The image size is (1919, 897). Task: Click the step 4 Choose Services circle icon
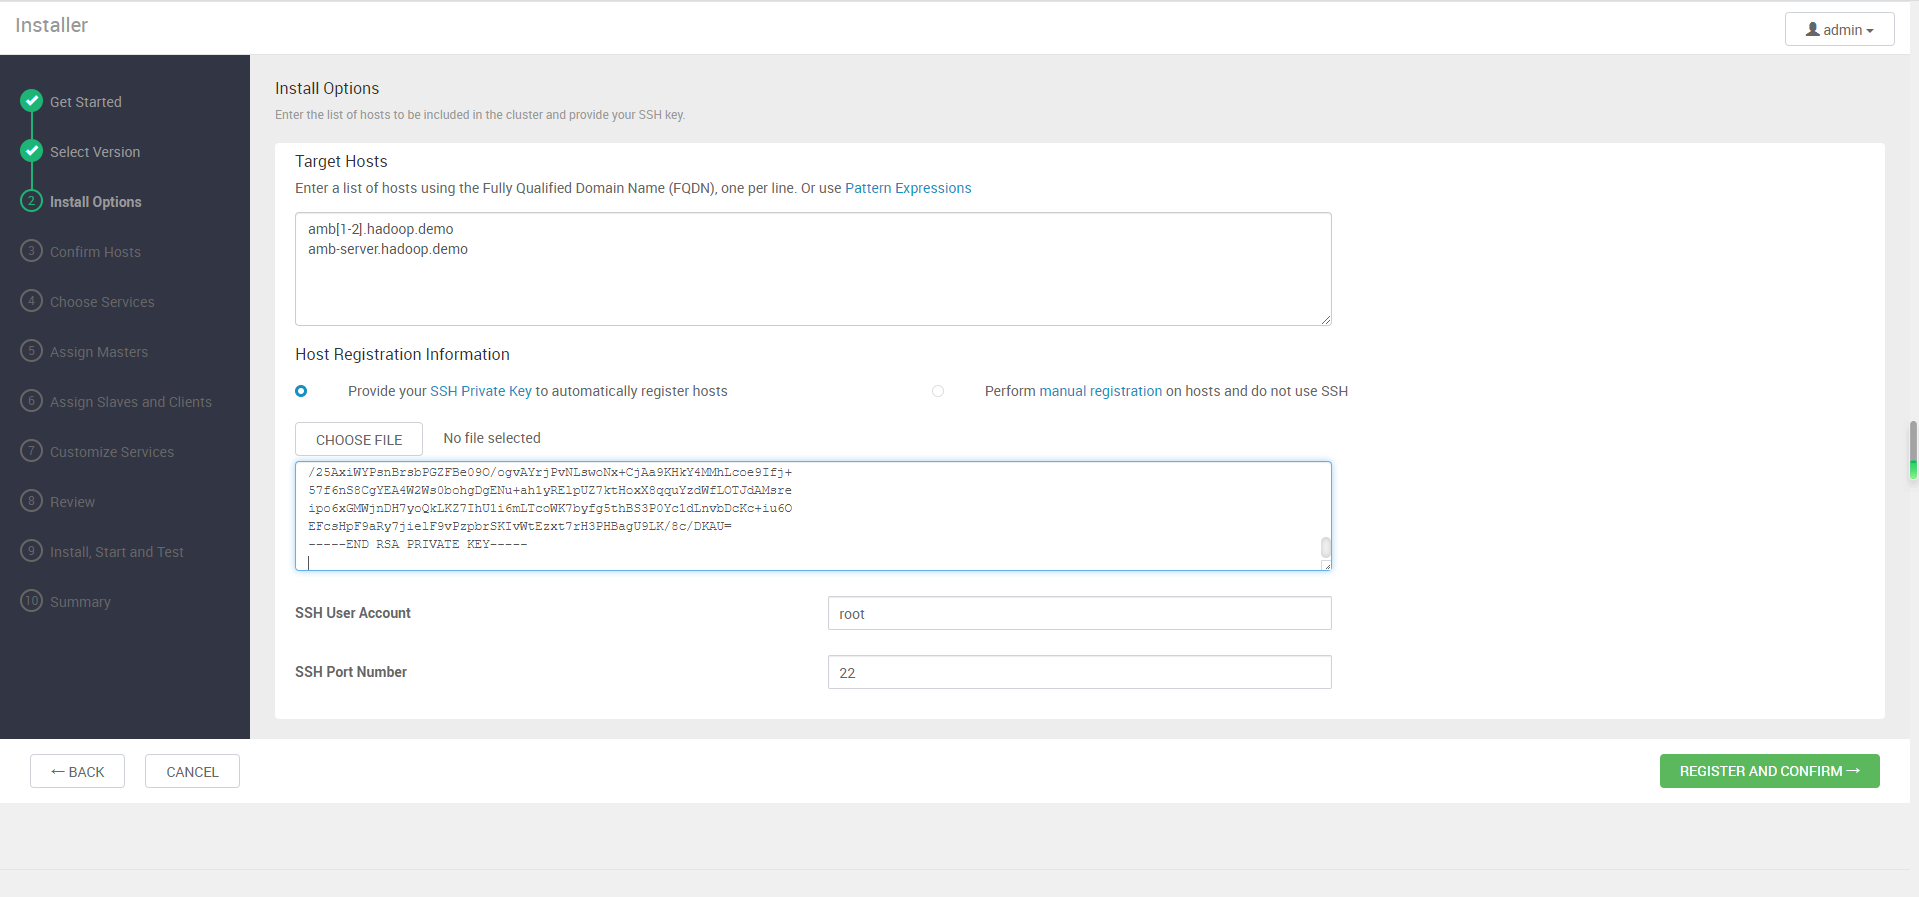[x=32, y=301]
